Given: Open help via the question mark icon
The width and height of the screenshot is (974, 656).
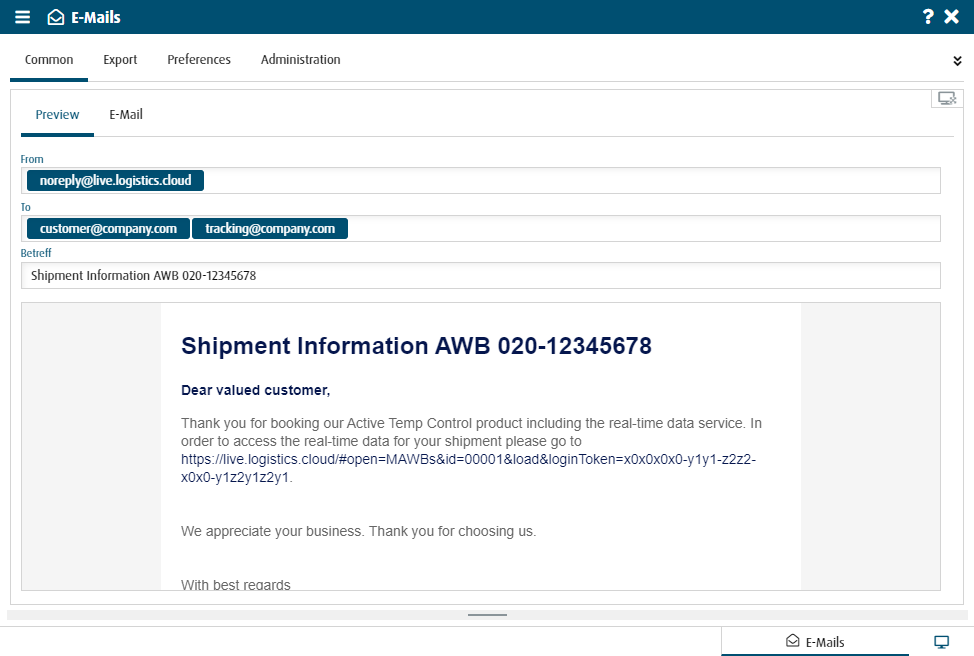Looking at the screenshot, I should 928,17.
